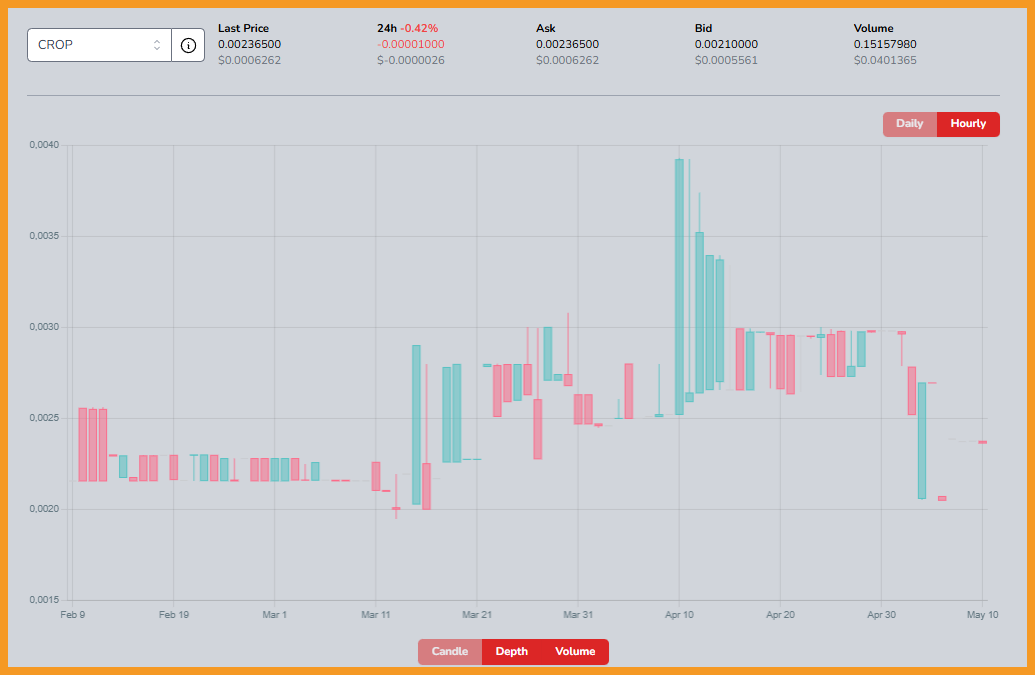This screenshot has height=675, width=1035.
Task: Click the Ask price 0.00236500
Action: coord(567,44)
